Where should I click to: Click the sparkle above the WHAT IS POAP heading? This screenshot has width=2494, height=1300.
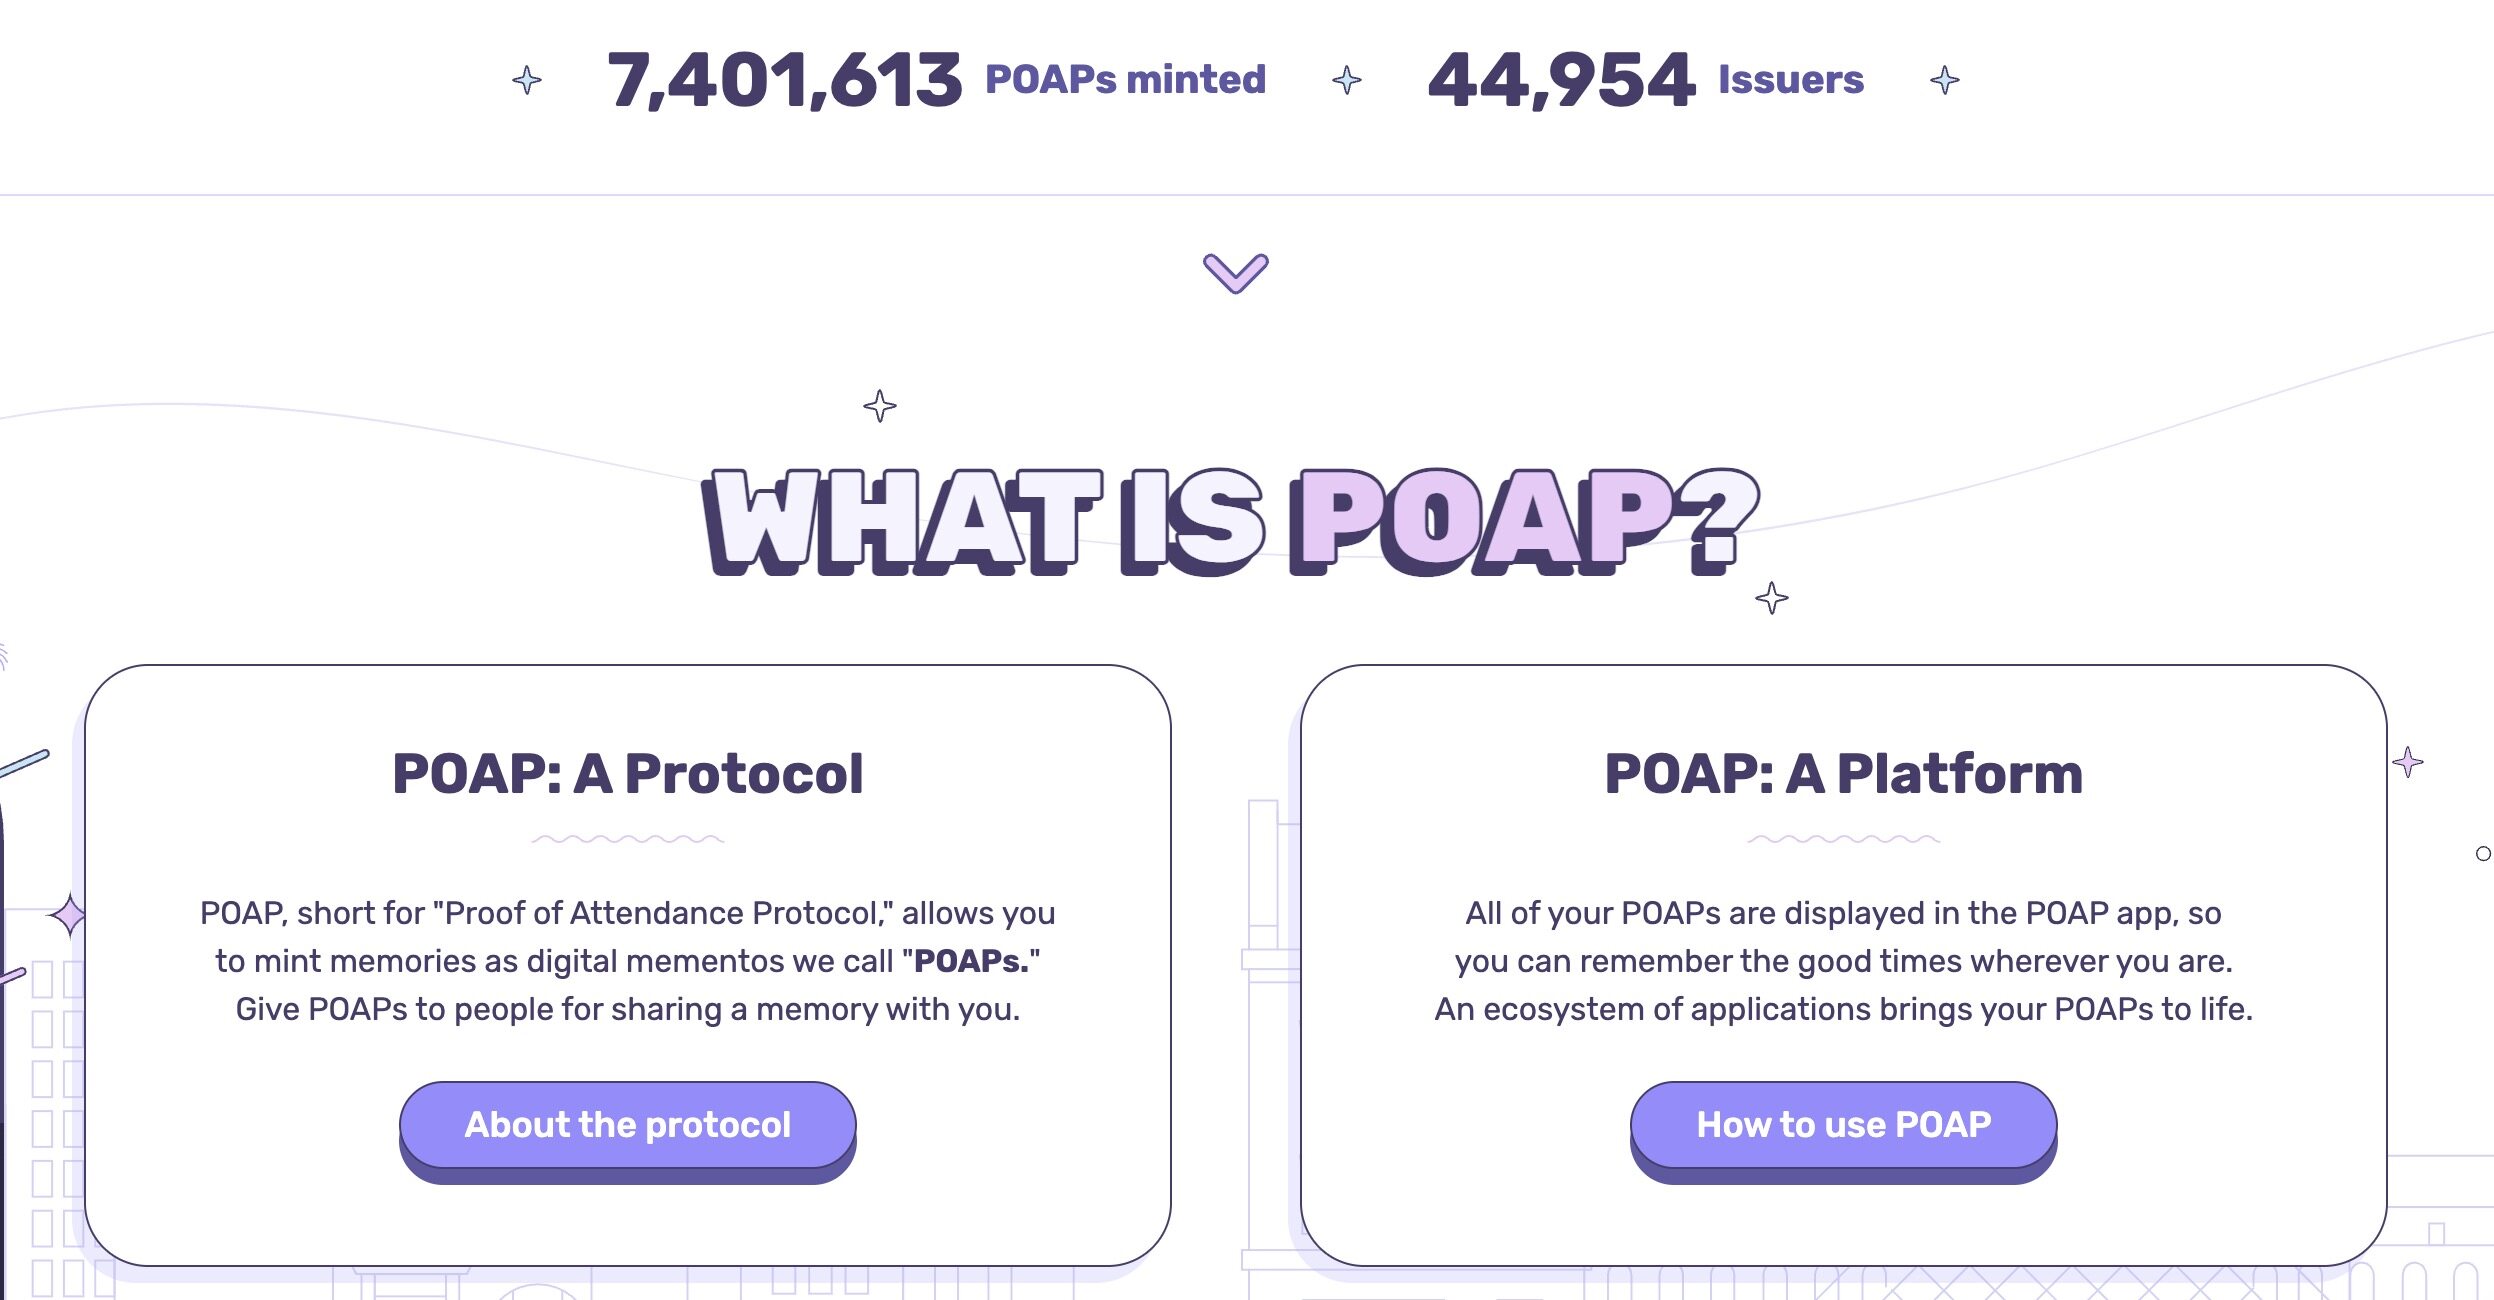[x=880, y=406]
